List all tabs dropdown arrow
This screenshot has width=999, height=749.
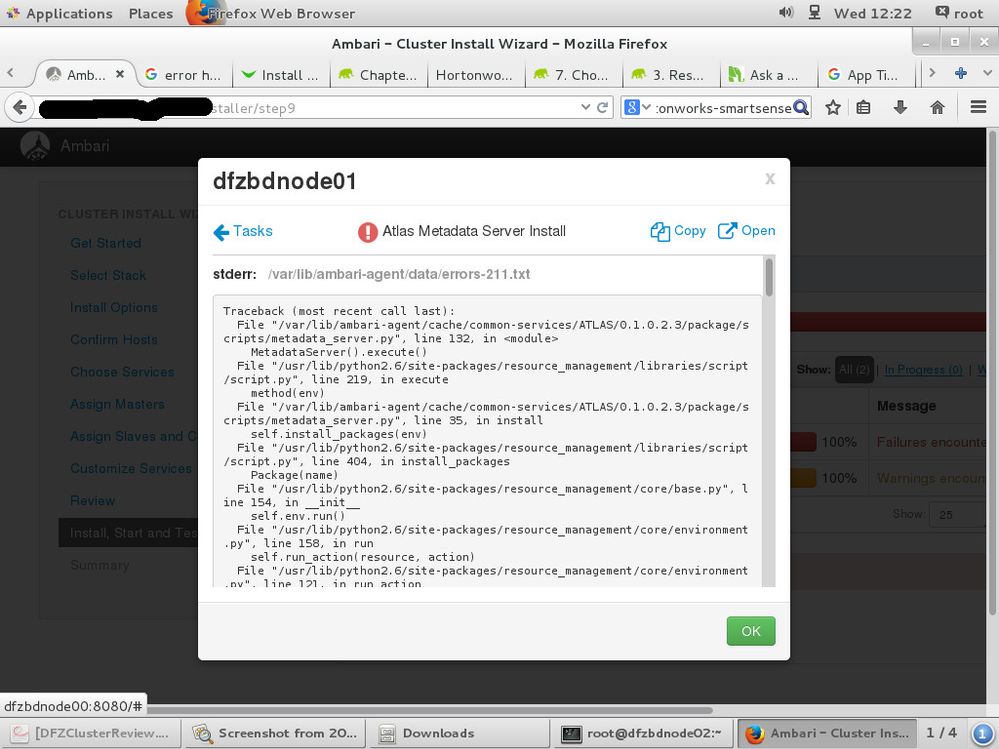[987, 73]
